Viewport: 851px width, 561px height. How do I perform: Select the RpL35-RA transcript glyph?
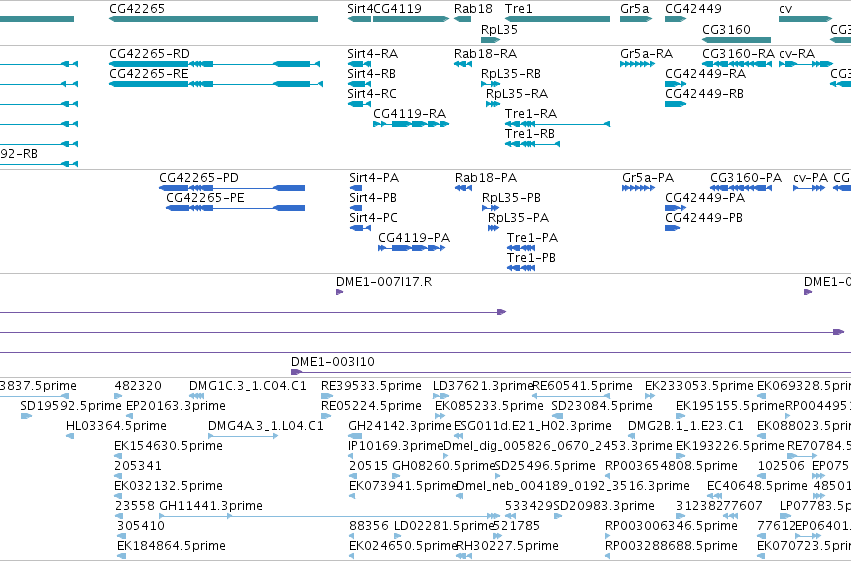click(493, 104)
